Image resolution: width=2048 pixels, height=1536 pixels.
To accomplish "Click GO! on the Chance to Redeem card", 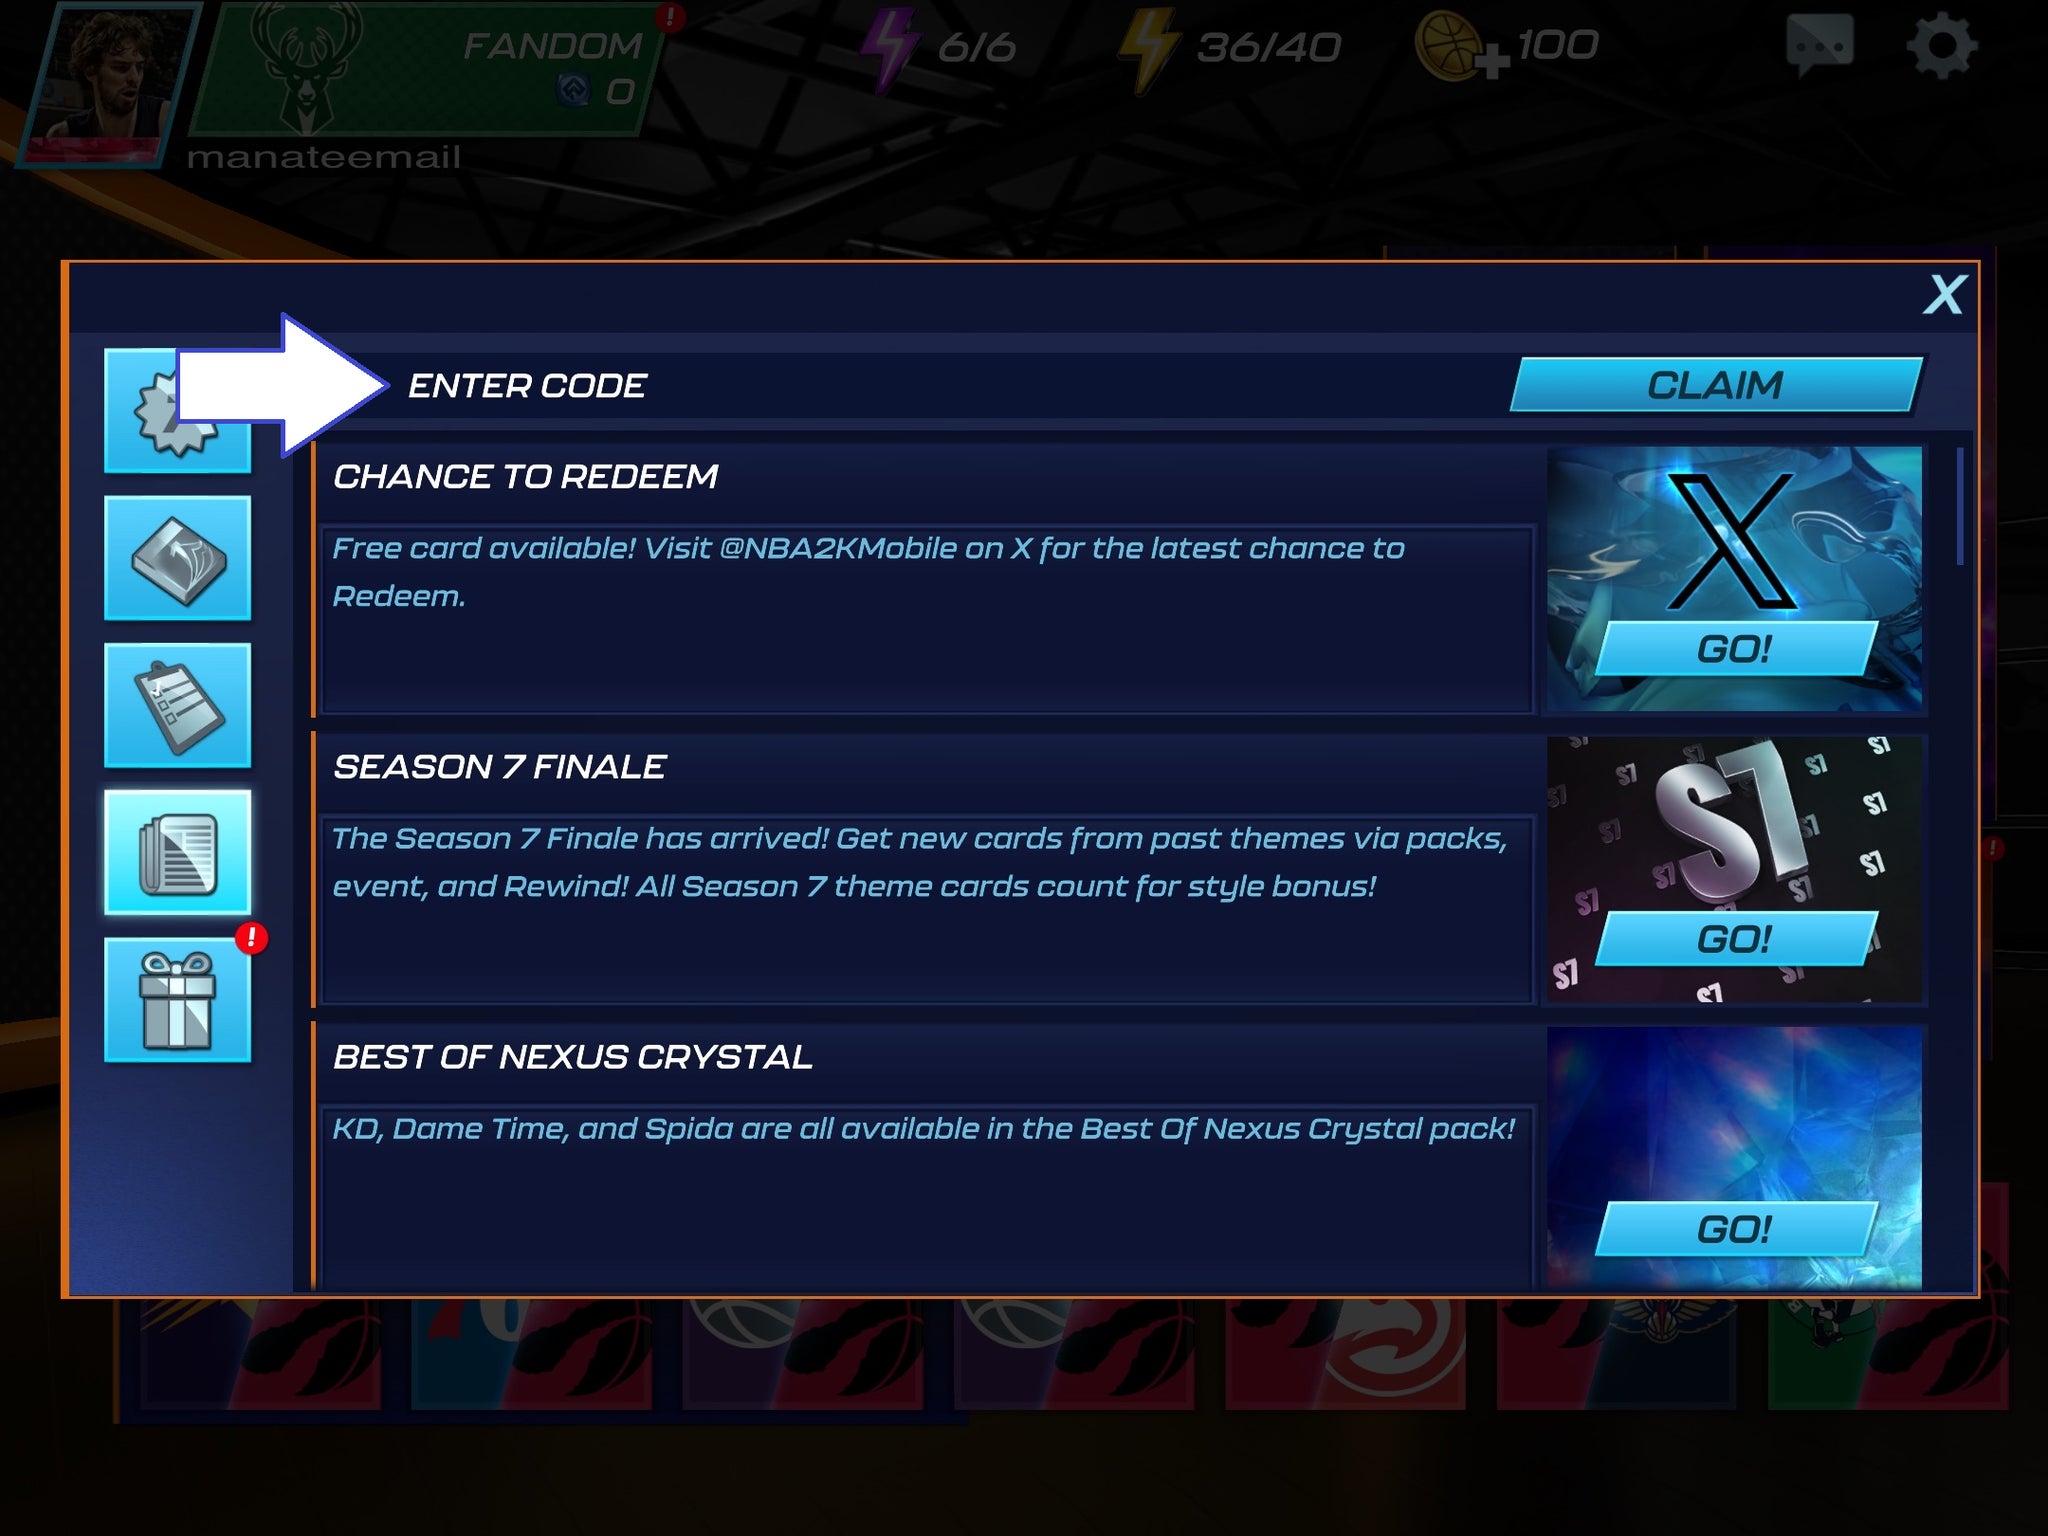I will (1735, 649).
